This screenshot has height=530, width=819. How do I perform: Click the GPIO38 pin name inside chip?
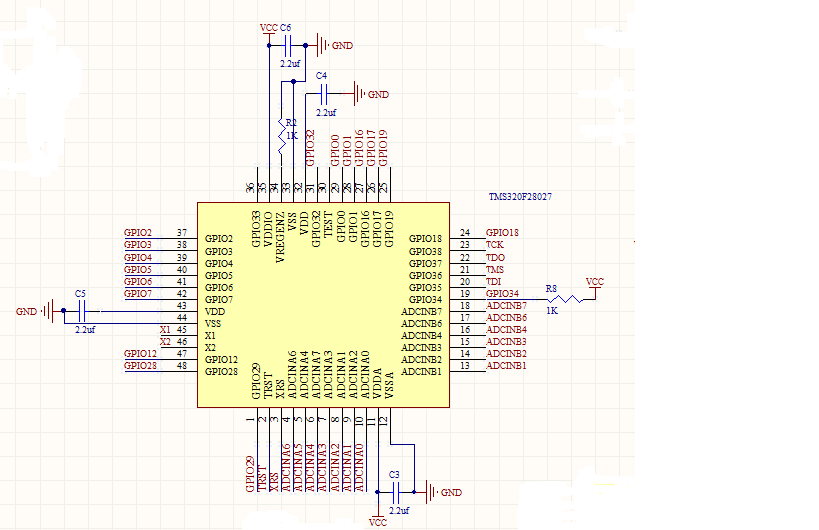pos(425,252)
